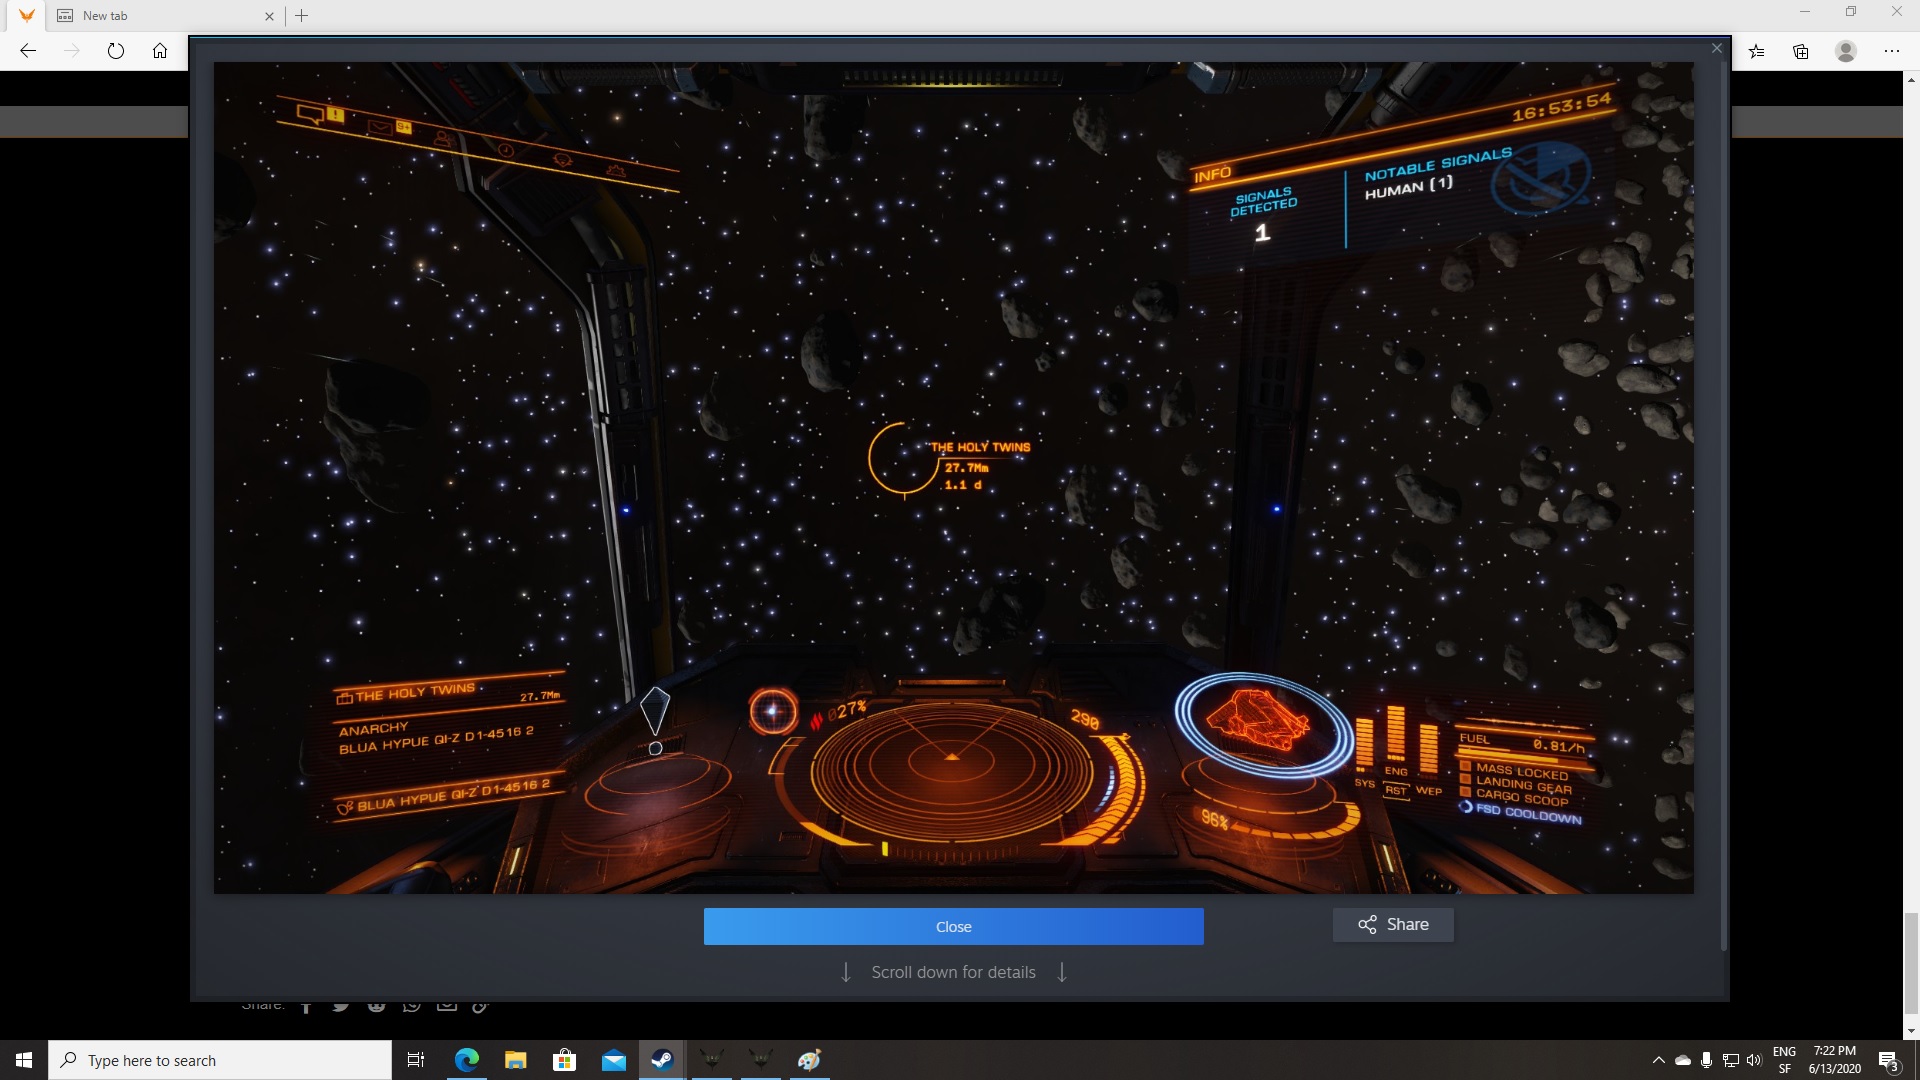The height and width of the screenshot is (1080, 1920).
Task: Click the Close button below the screenshot
Action: pyautogui.click(x=953, y=926)
